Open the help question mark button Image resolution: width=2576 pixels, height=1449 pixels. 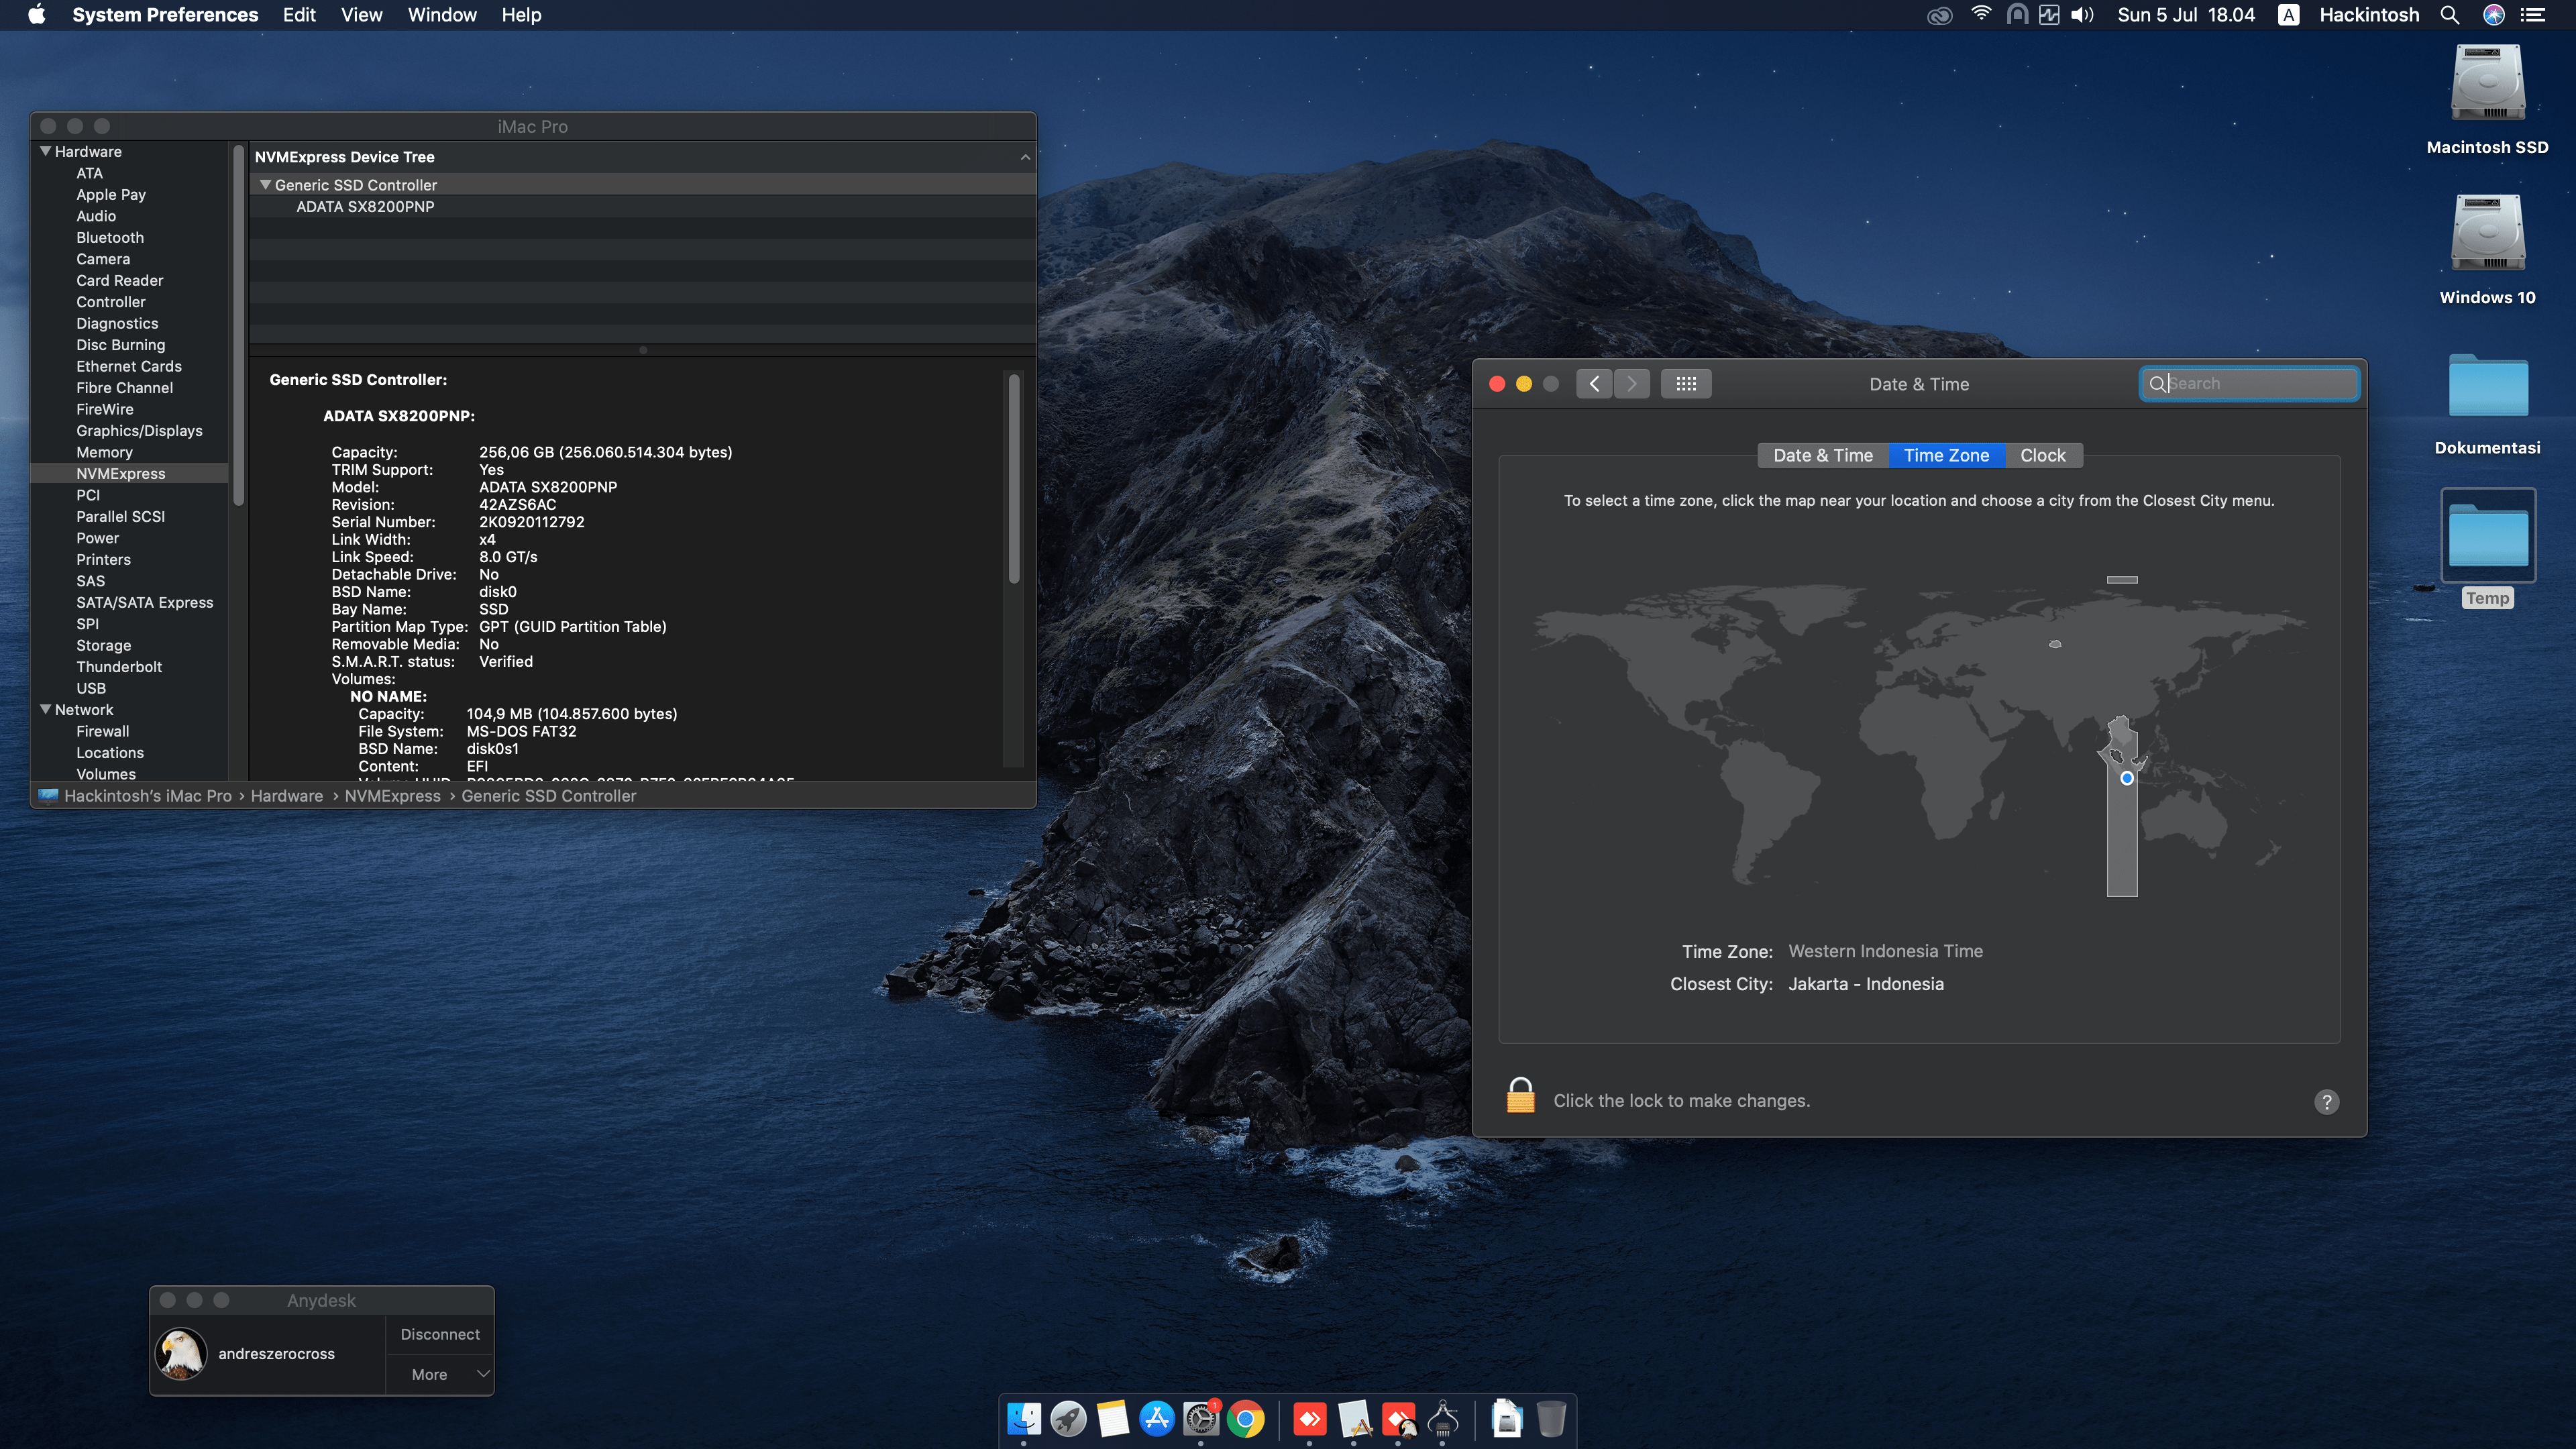[x=2326, y=1101]
